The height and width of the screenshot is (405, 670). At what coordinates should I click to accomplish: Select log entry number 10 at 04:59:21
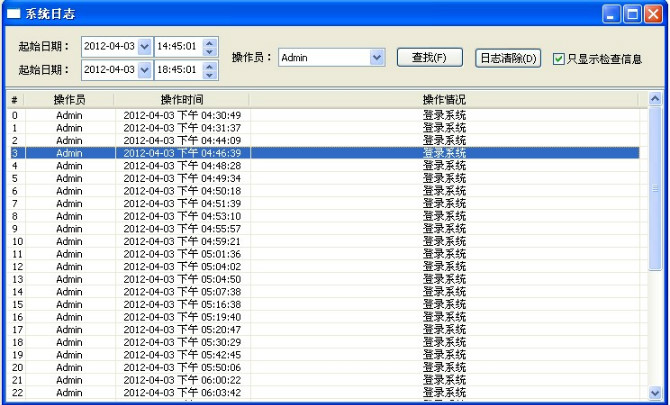pos(181,242)
